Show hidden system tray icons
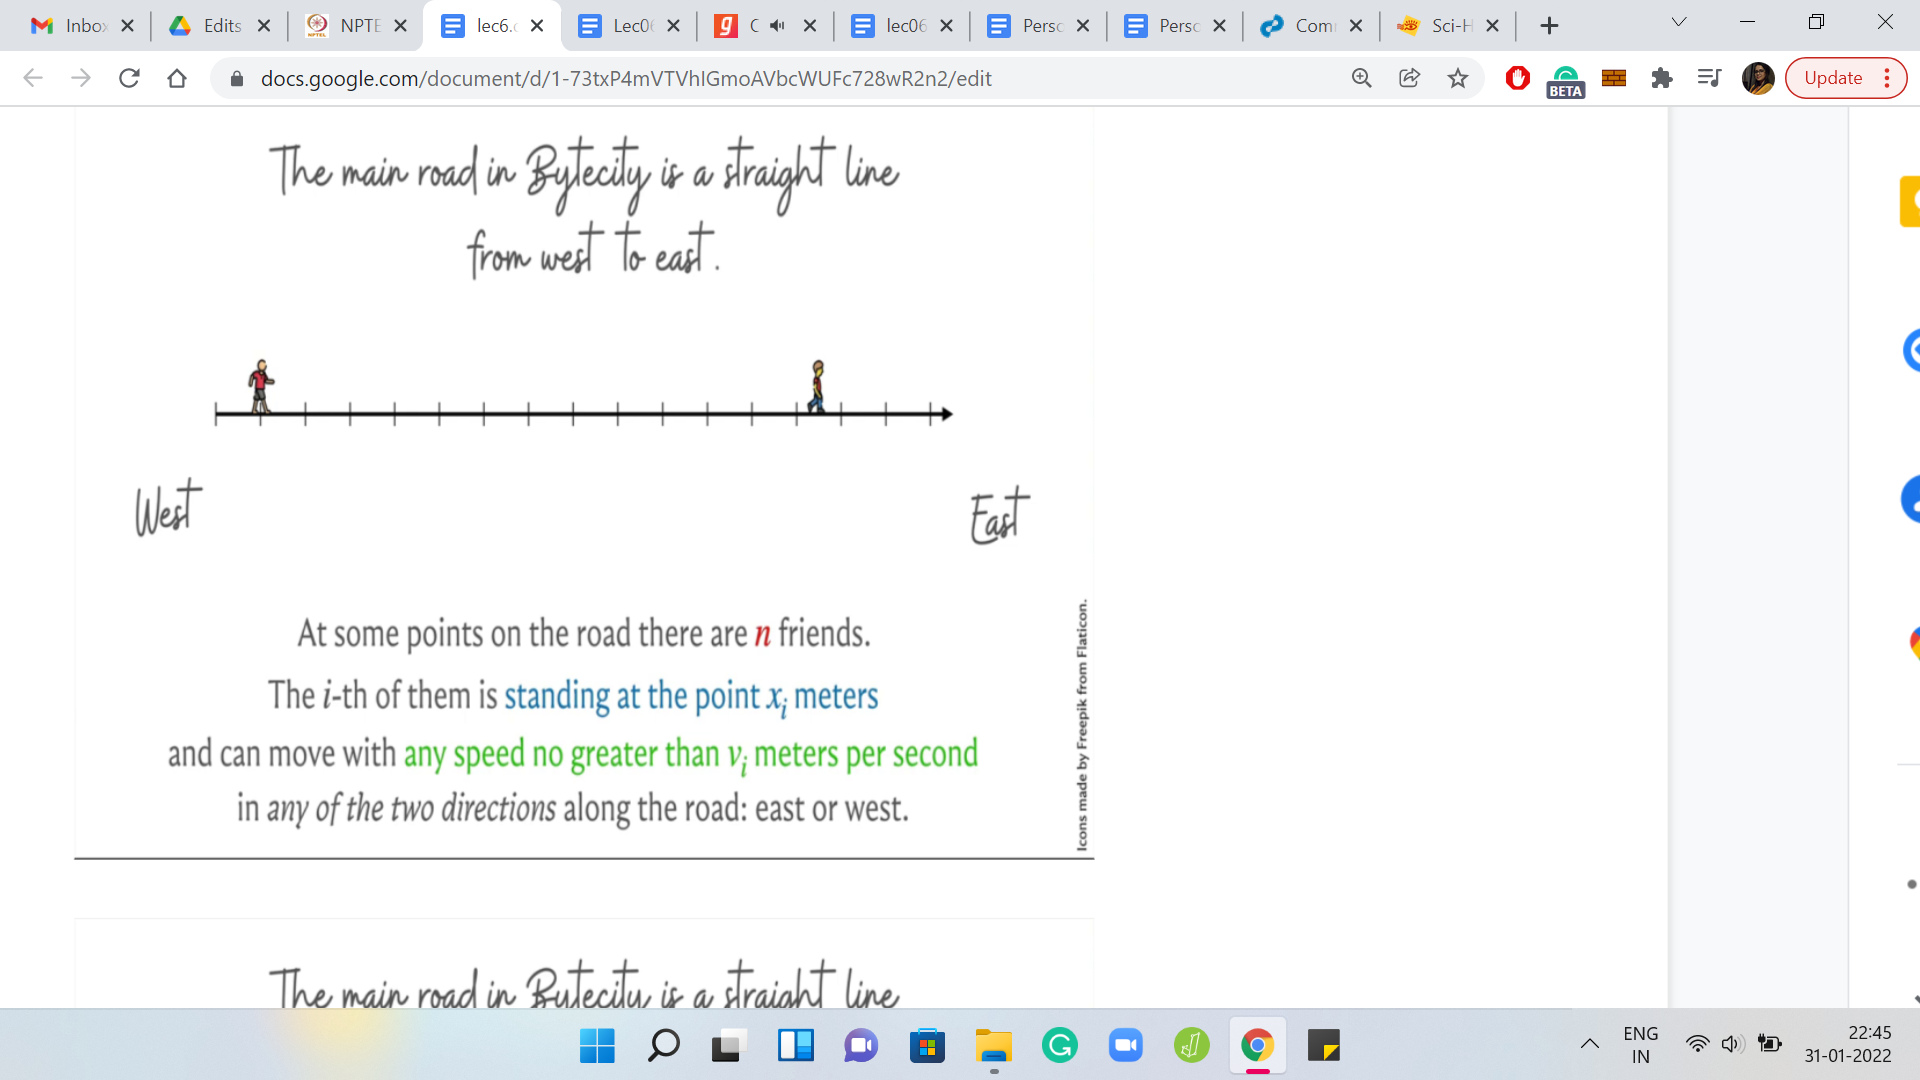 (1589, 1045)
